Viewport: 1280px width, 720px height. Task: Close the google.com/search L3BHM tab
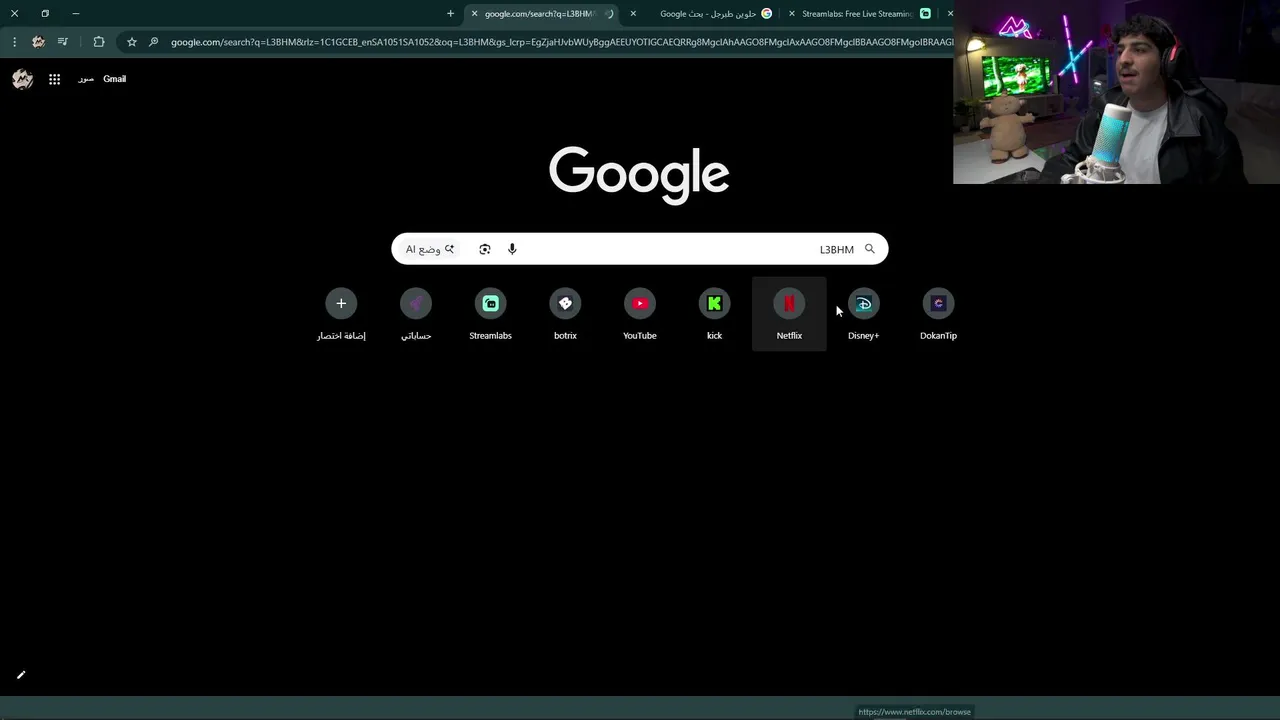(x=474, y=14)
